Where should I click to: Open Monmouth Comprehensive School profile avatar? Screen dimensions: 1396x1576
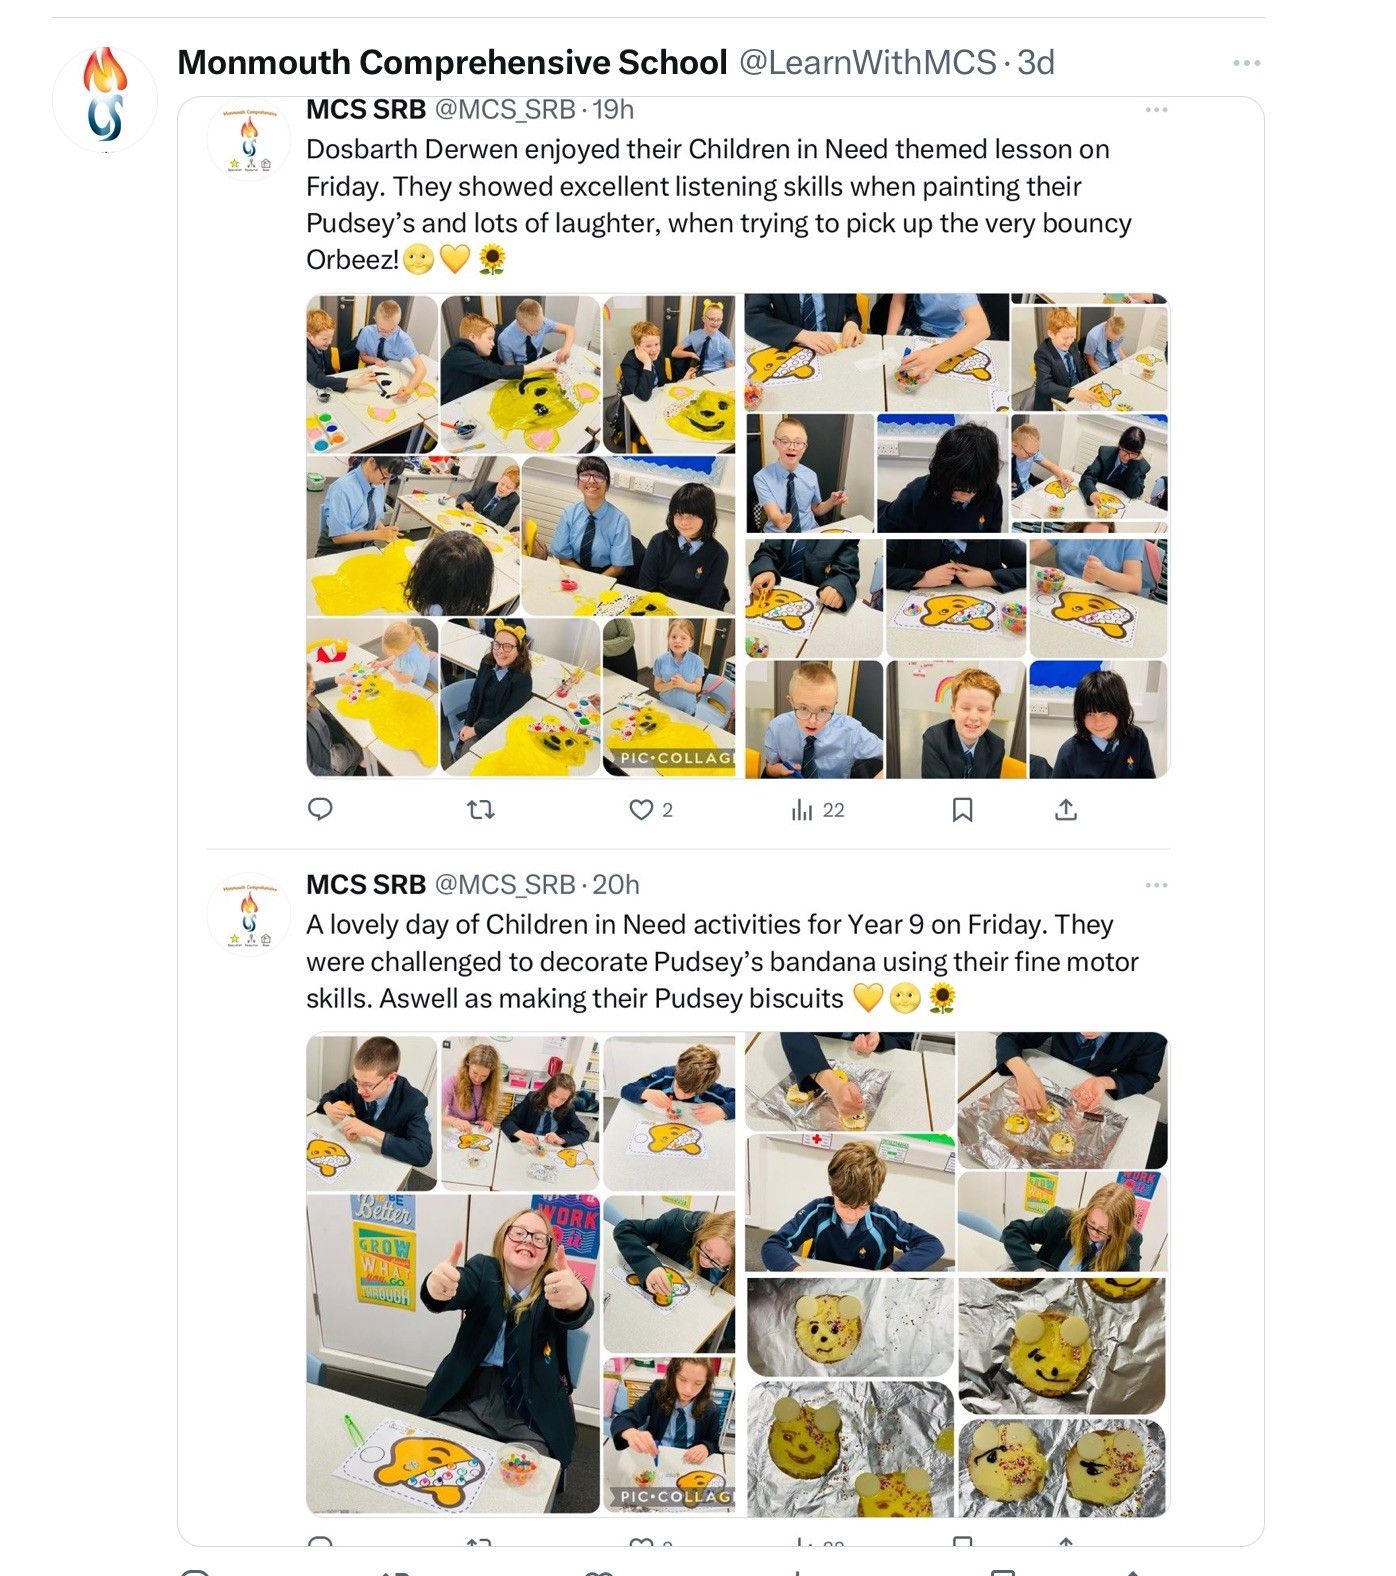[105, 99]
